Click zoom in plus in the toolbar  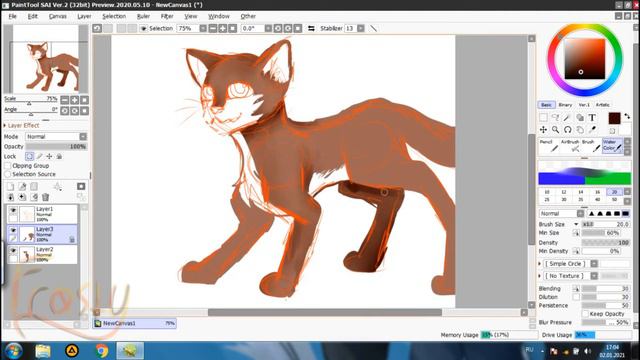coord(223,29)
